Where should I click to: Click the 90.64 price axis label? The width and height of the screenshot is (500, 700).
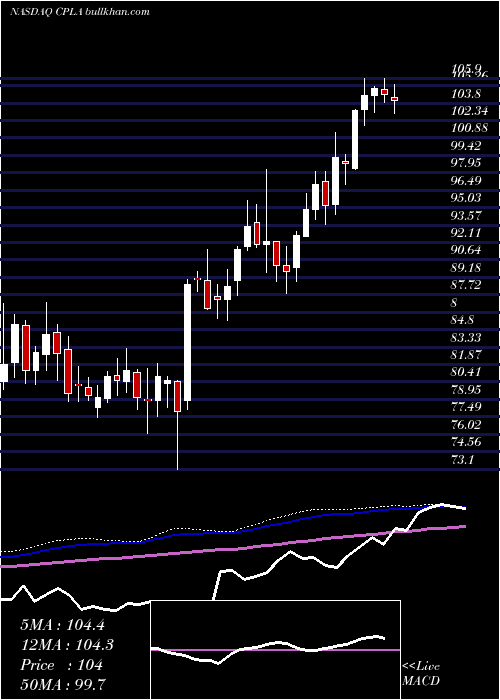click(x=466, y=250)
